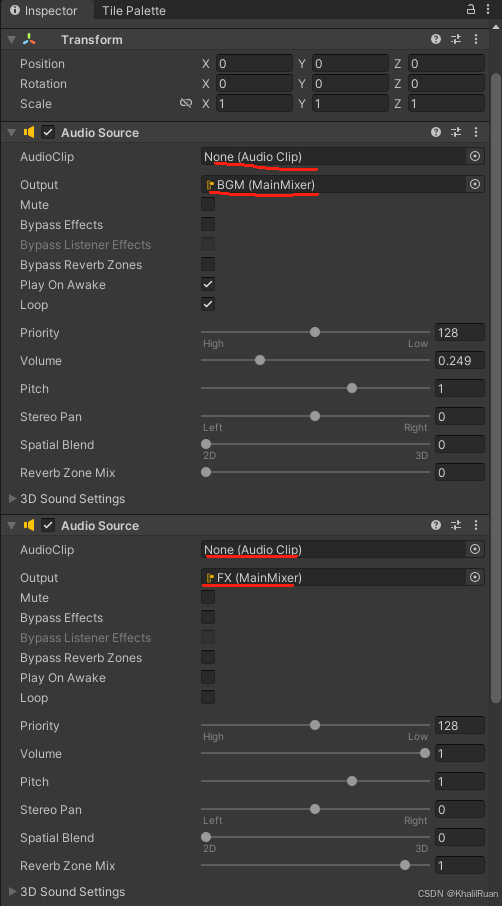Click the Position X input field
Viewport: 502px width, 906px height.
pyautogui.click(x=254, y=64)
